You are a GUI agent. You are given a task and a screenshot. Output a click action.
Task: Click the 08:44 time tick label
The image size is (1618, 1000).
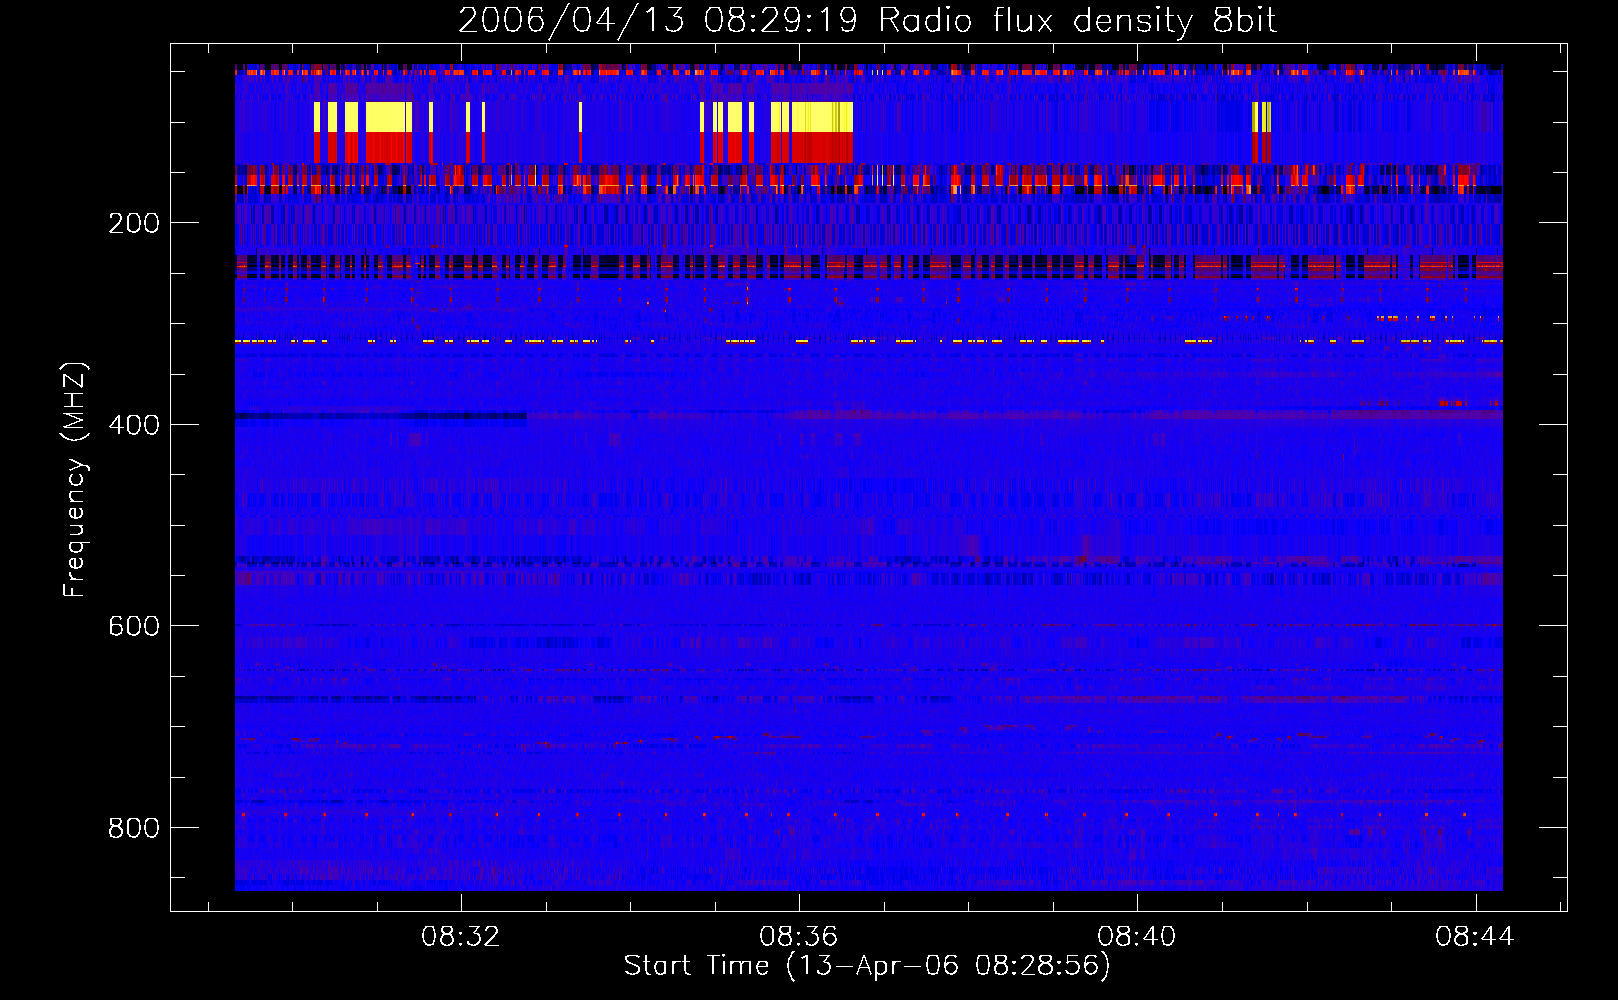(x=1474, y=937)
